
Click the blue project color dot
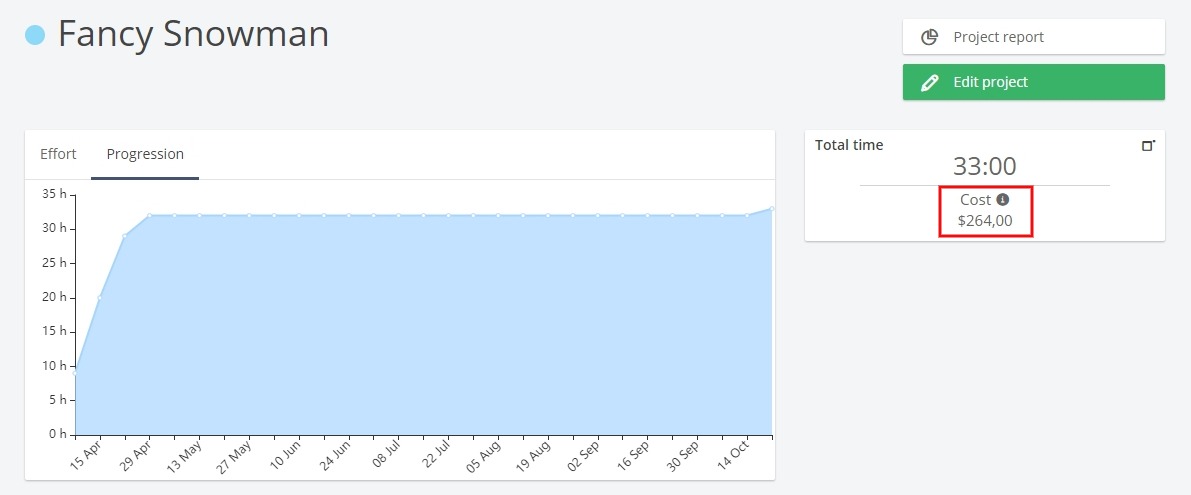point(35,35)
